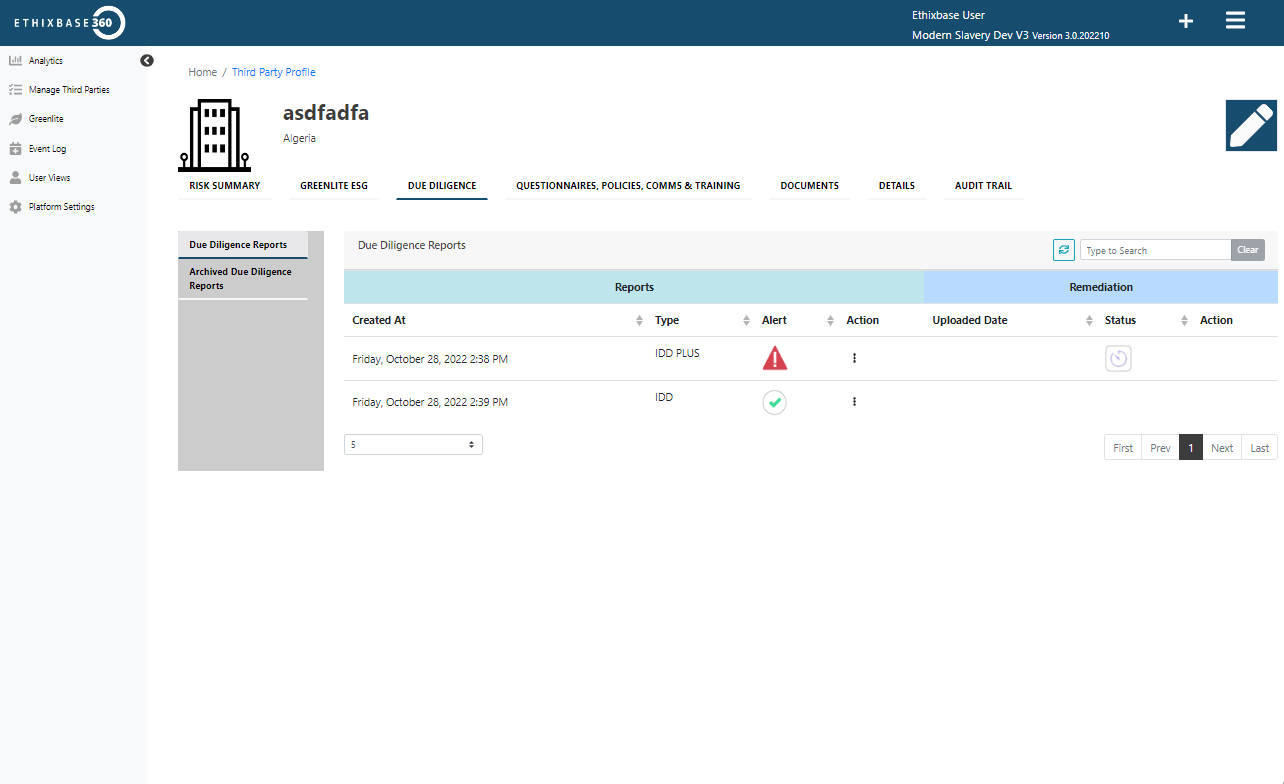Screen dimensions: 1284x784
Task: Open the Analytics section via its chart icon
Action: coord(16,60)
